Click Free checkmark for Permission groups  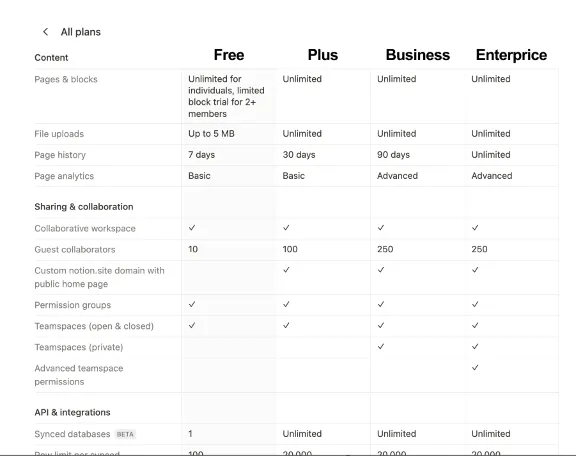tap(192, 304)
